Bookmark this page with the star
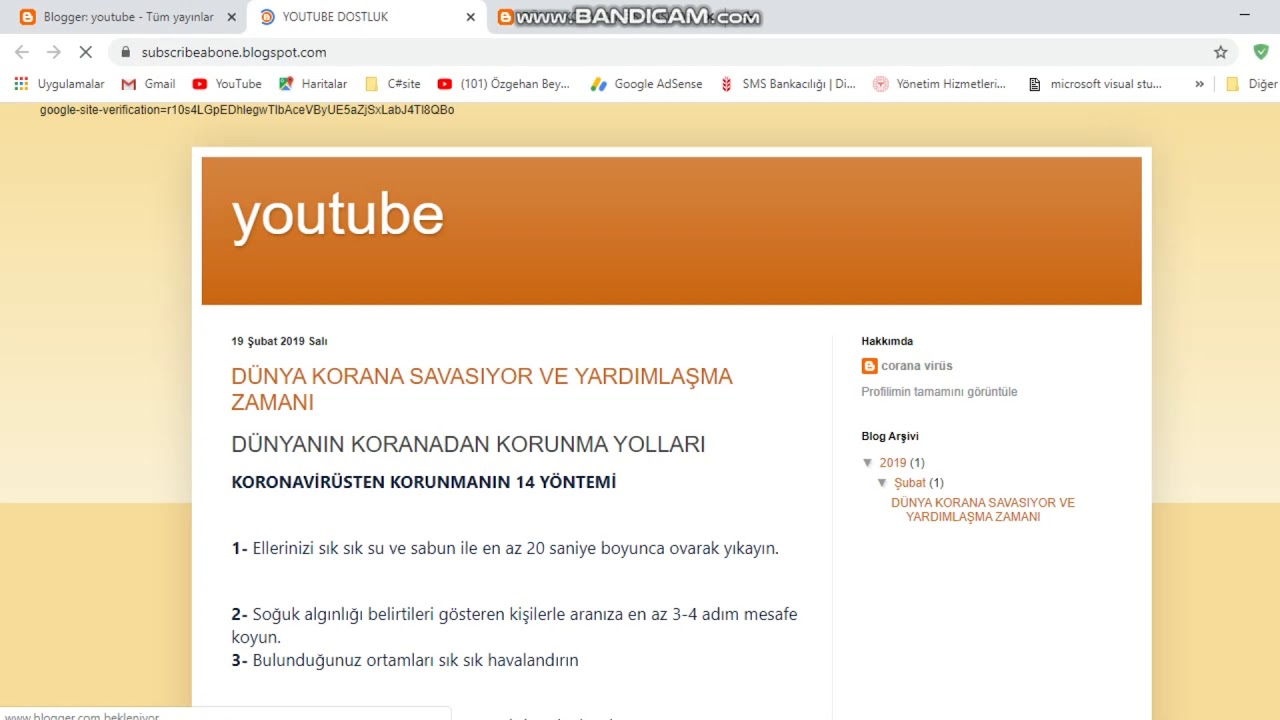Image resolution: width=1280 pixels, height=720 pixels. pyautogui.click(x=1220, y=52)
